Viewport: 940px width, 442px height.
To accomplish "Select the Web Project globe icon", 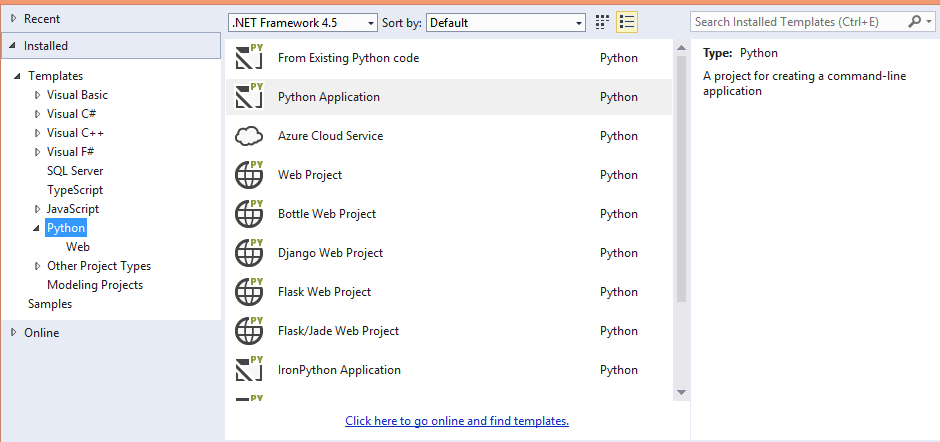I will (249, 175).
